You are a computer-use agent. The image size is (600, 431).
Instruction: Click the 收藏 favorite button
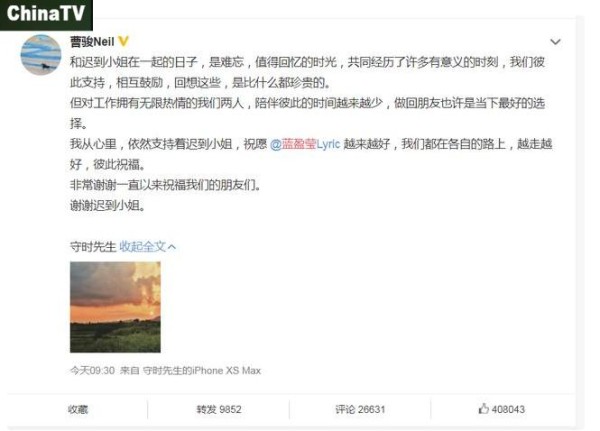[x=78, y=410]
